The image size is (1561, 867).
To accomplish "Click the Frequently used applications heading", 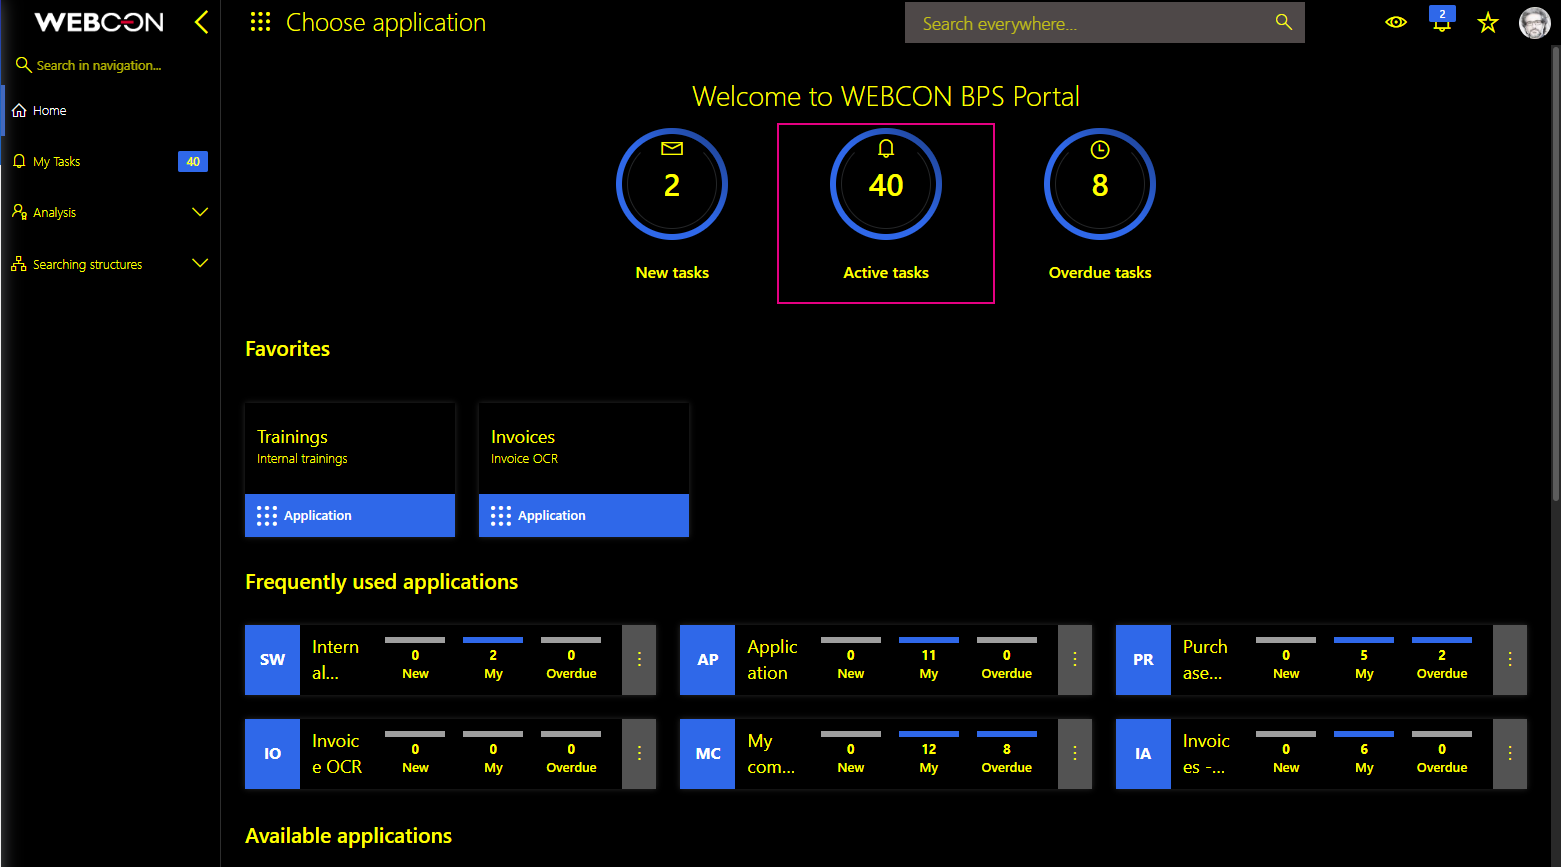I will (x=381, y=582).
